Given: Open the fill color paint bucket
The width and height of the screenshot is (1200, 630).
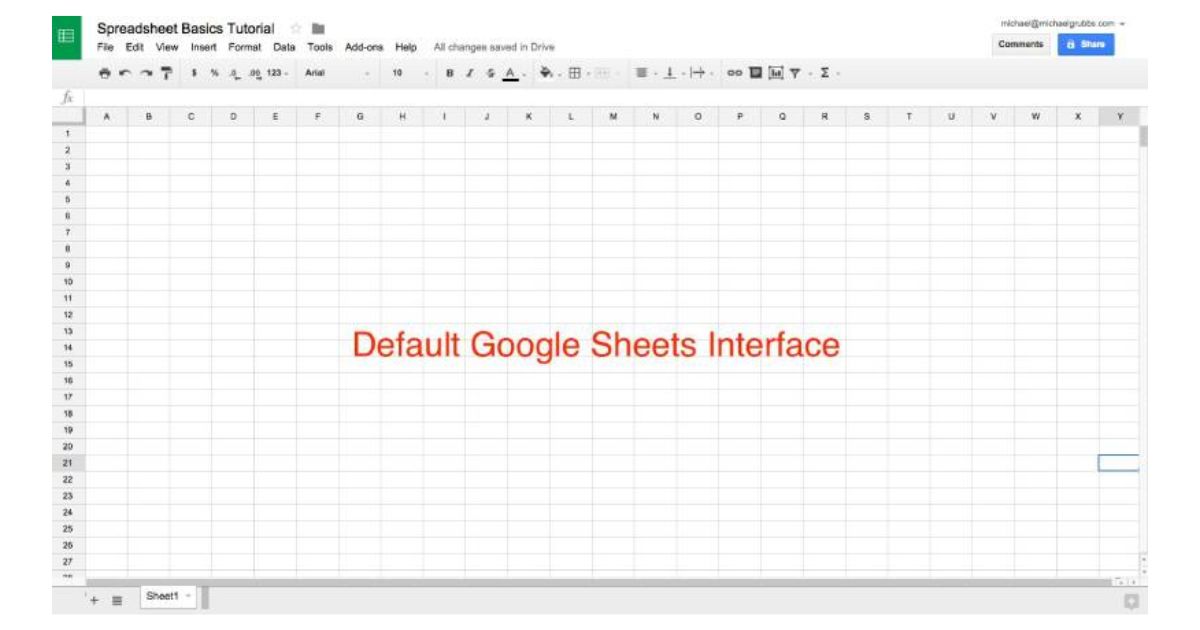Looking at the screenshot, I should point(546,73).
